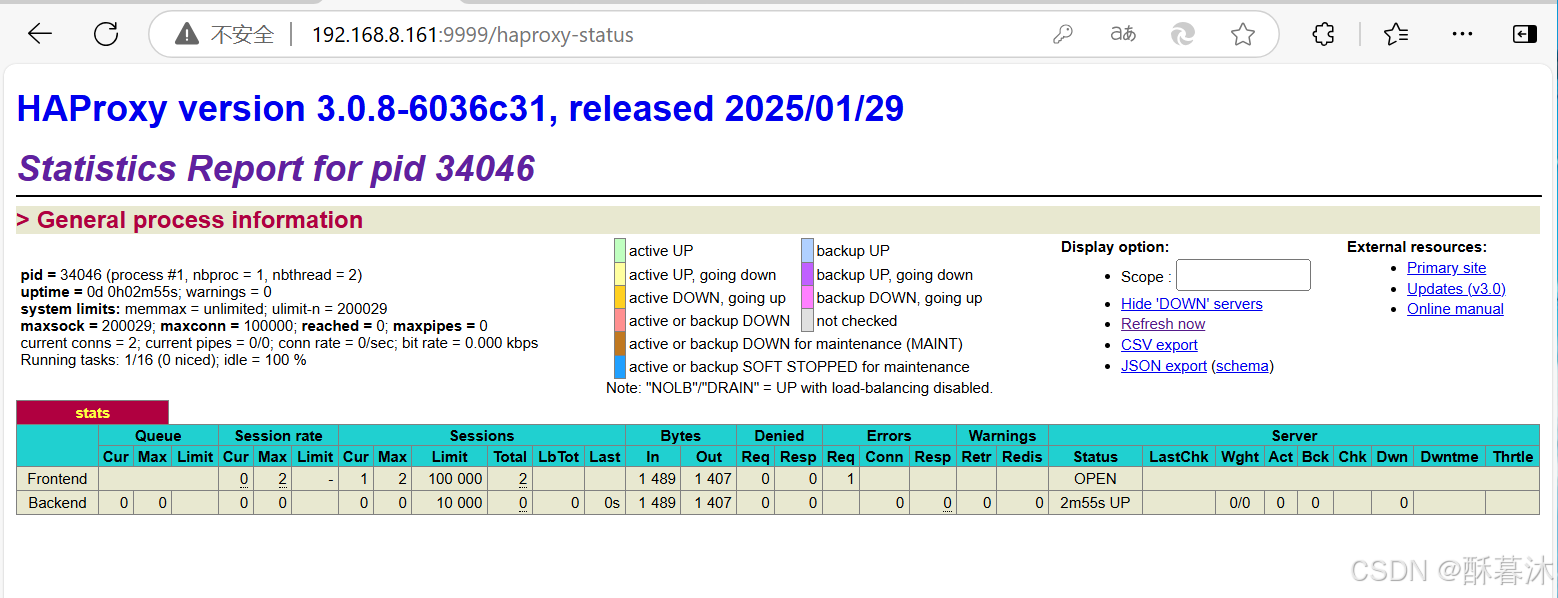This screenshot has height=598, width=1558.
Task: Click the Denied column group header
Action: point(780,436)
